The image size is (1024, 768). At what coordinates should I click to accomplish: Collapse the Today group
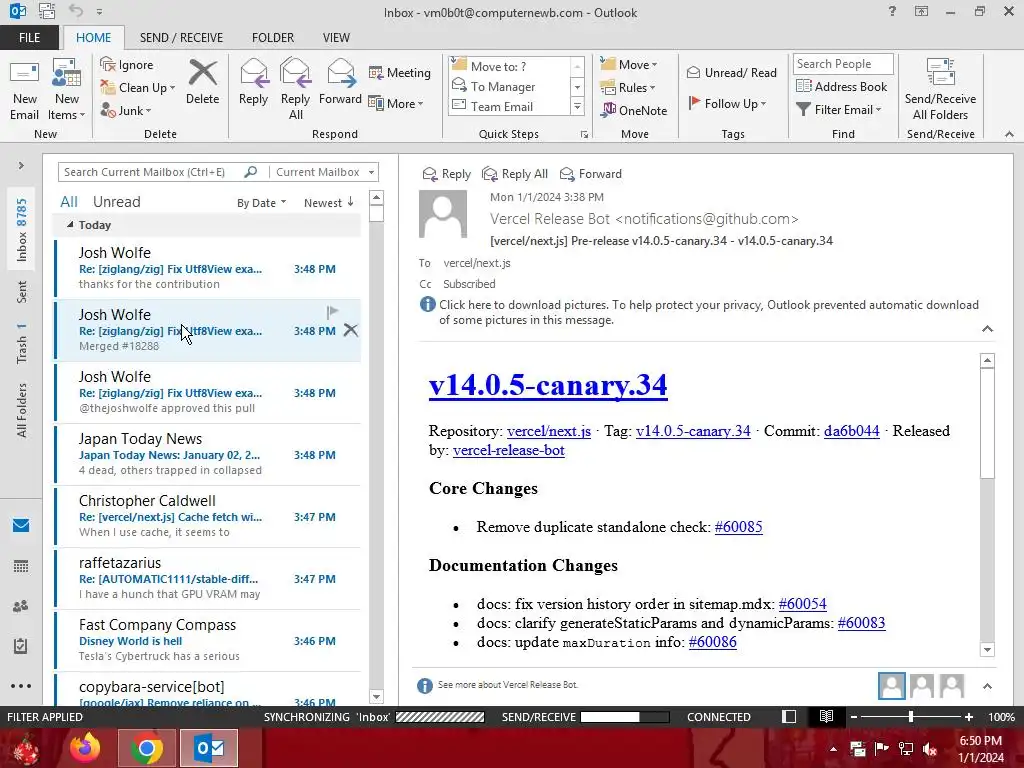tap(70, 225)
